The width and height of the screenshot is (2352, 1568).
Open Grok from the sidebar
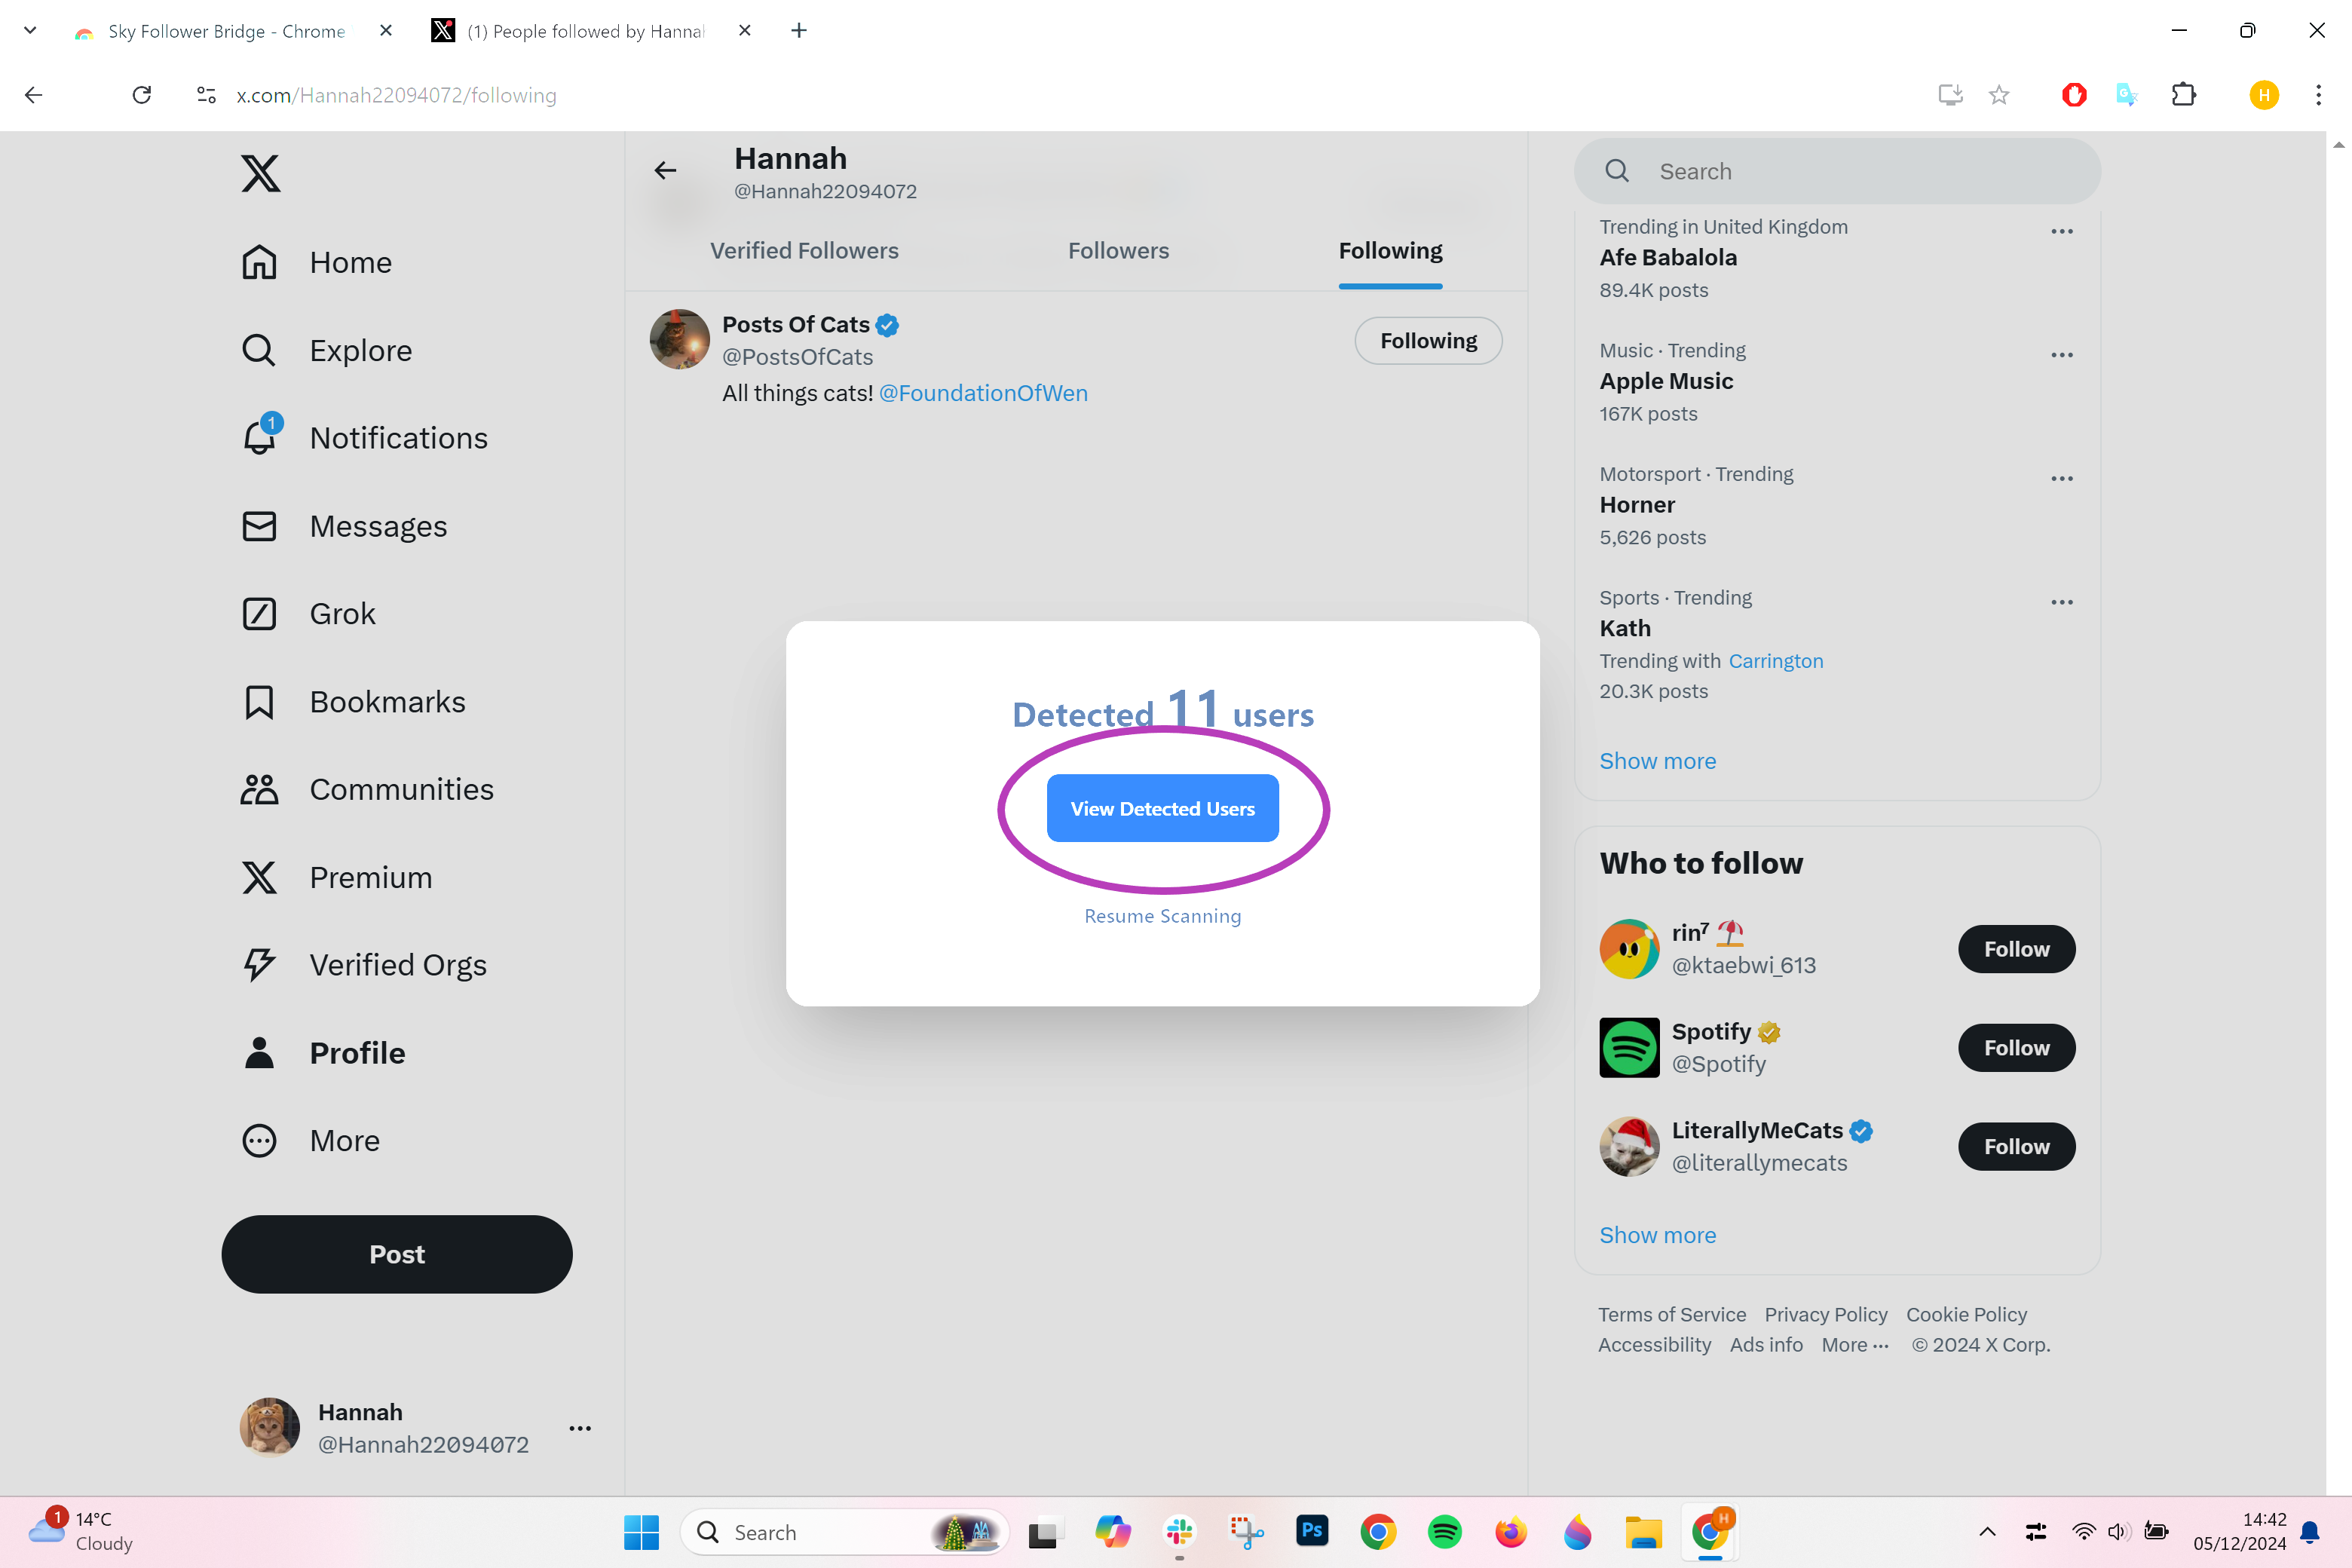point(308,614)
